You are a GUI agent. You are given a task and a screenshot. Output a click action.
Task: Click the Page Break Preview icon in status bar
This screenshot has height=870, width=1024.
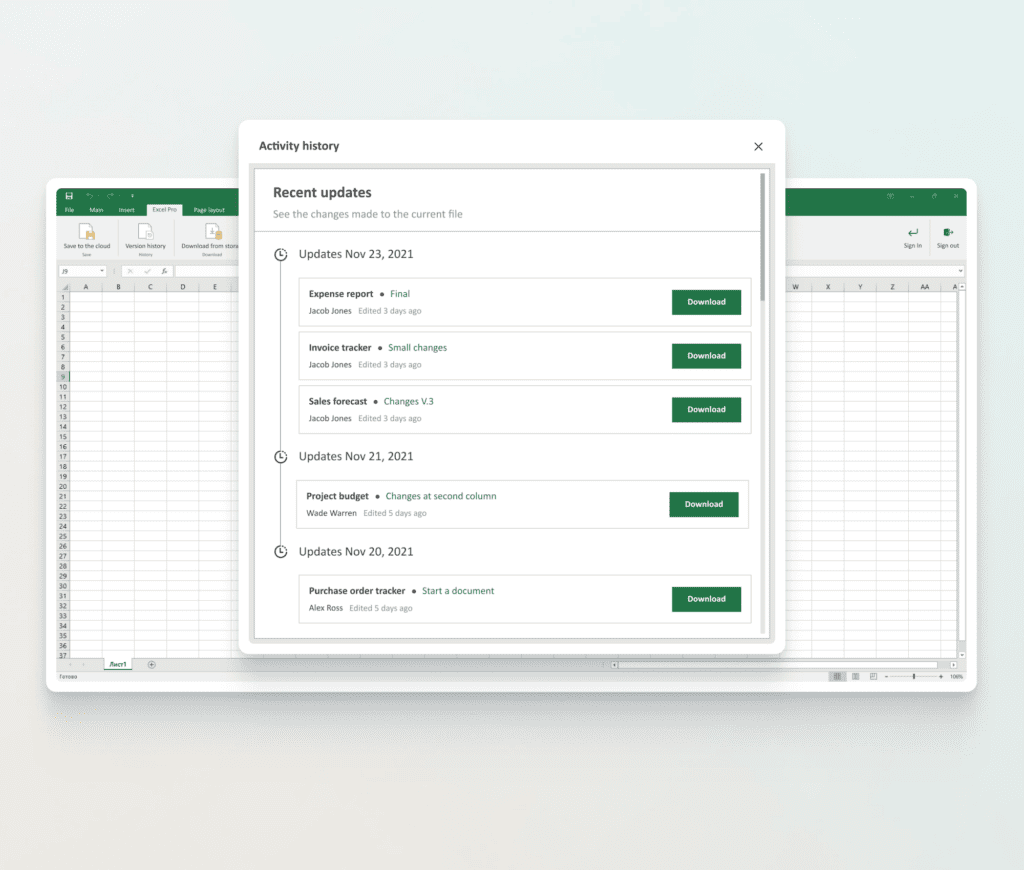click(x=874, y=676)
